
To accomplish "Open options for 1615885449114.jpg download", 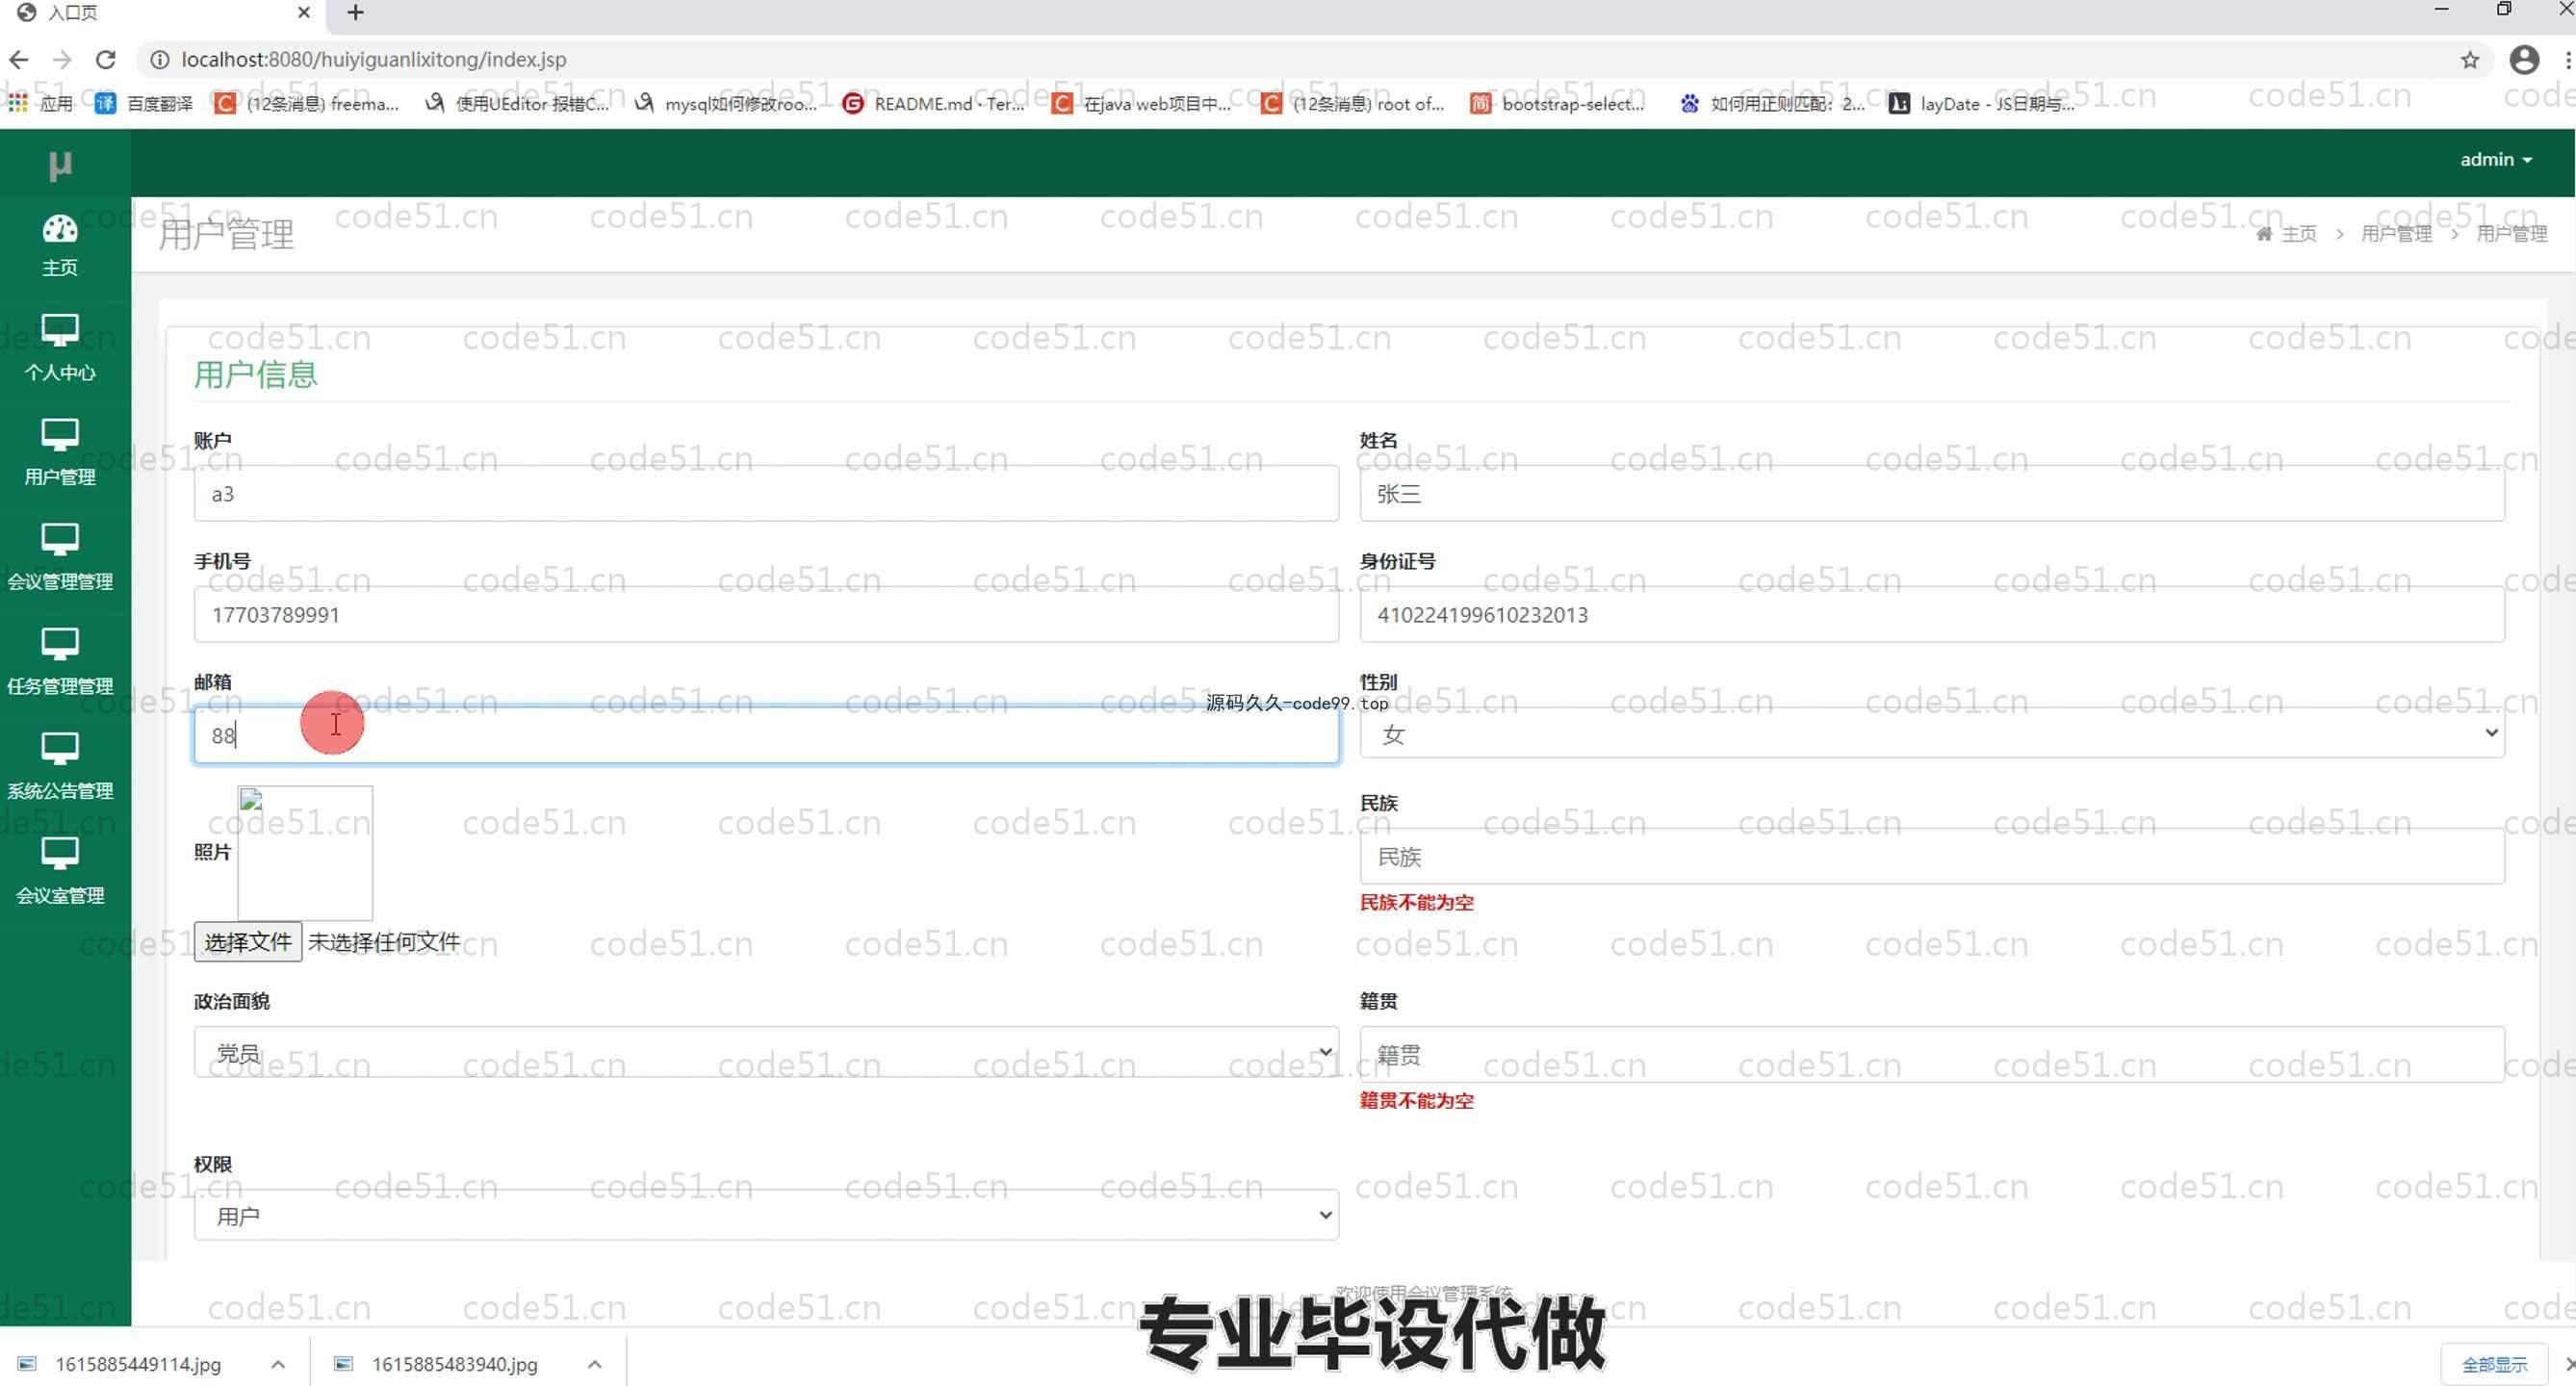I will pos(278,1365).
